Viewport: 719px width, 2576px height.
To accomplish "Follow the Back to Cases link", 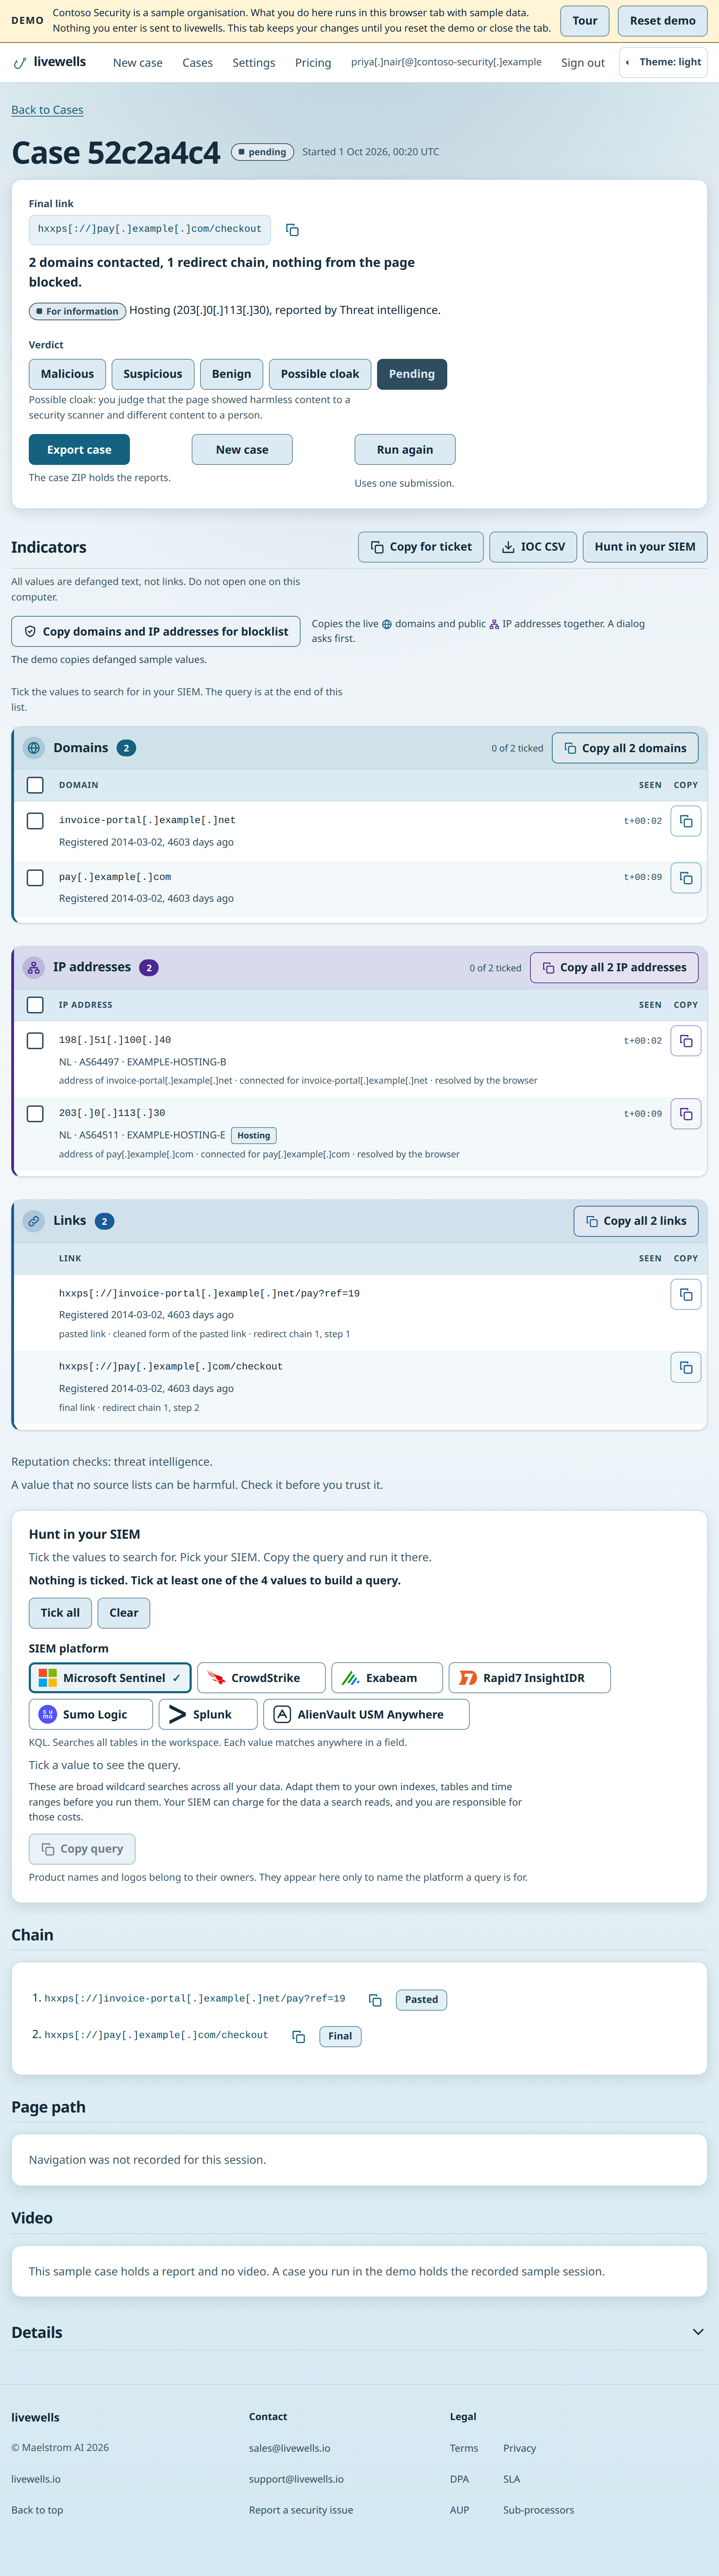I will 47,110.
